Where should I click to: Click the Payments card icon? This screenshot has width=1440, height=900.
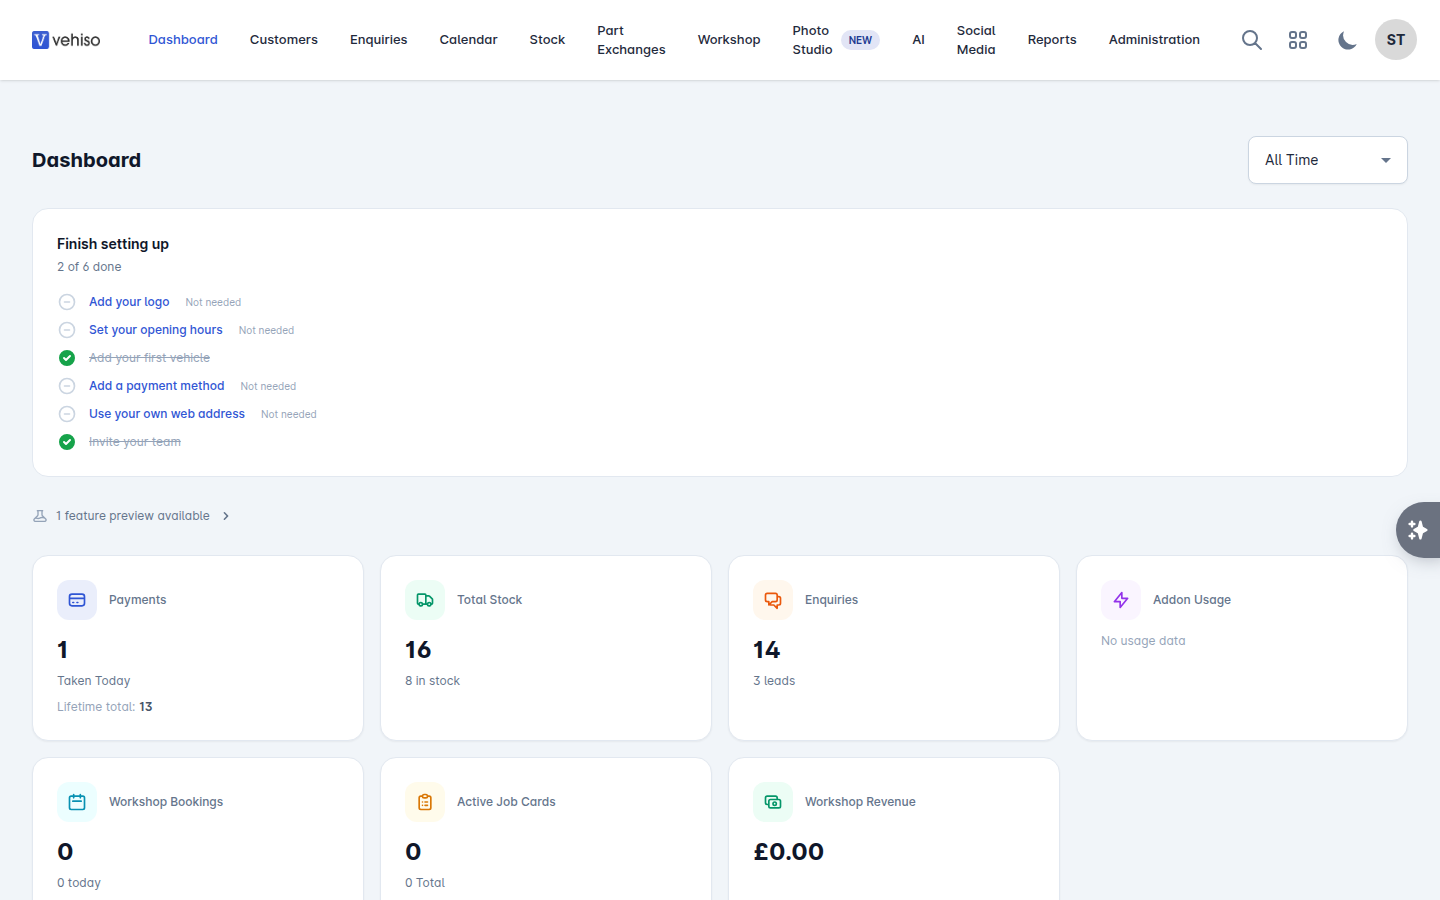tap(77, 600)
